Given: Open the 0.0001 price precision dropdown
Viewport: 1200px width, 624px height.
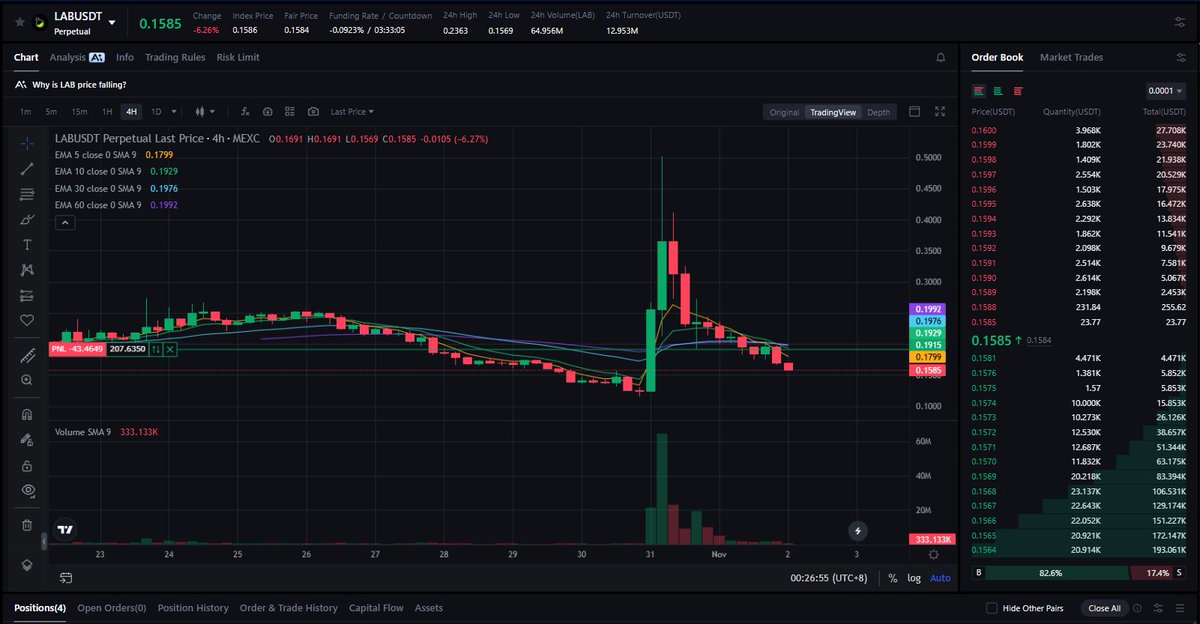Looking at the screenshot, I should [1166, 91].
